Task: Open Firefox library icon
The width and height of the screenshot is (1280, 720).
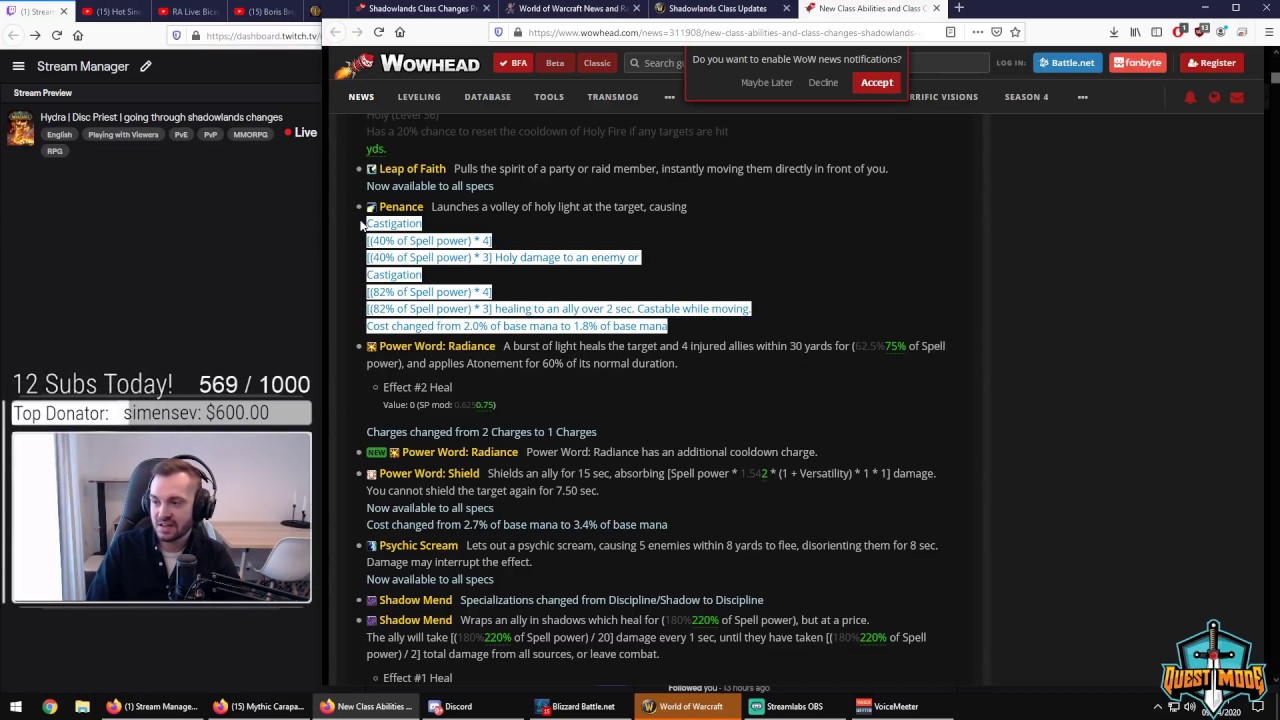Action: coord(1135,32)
